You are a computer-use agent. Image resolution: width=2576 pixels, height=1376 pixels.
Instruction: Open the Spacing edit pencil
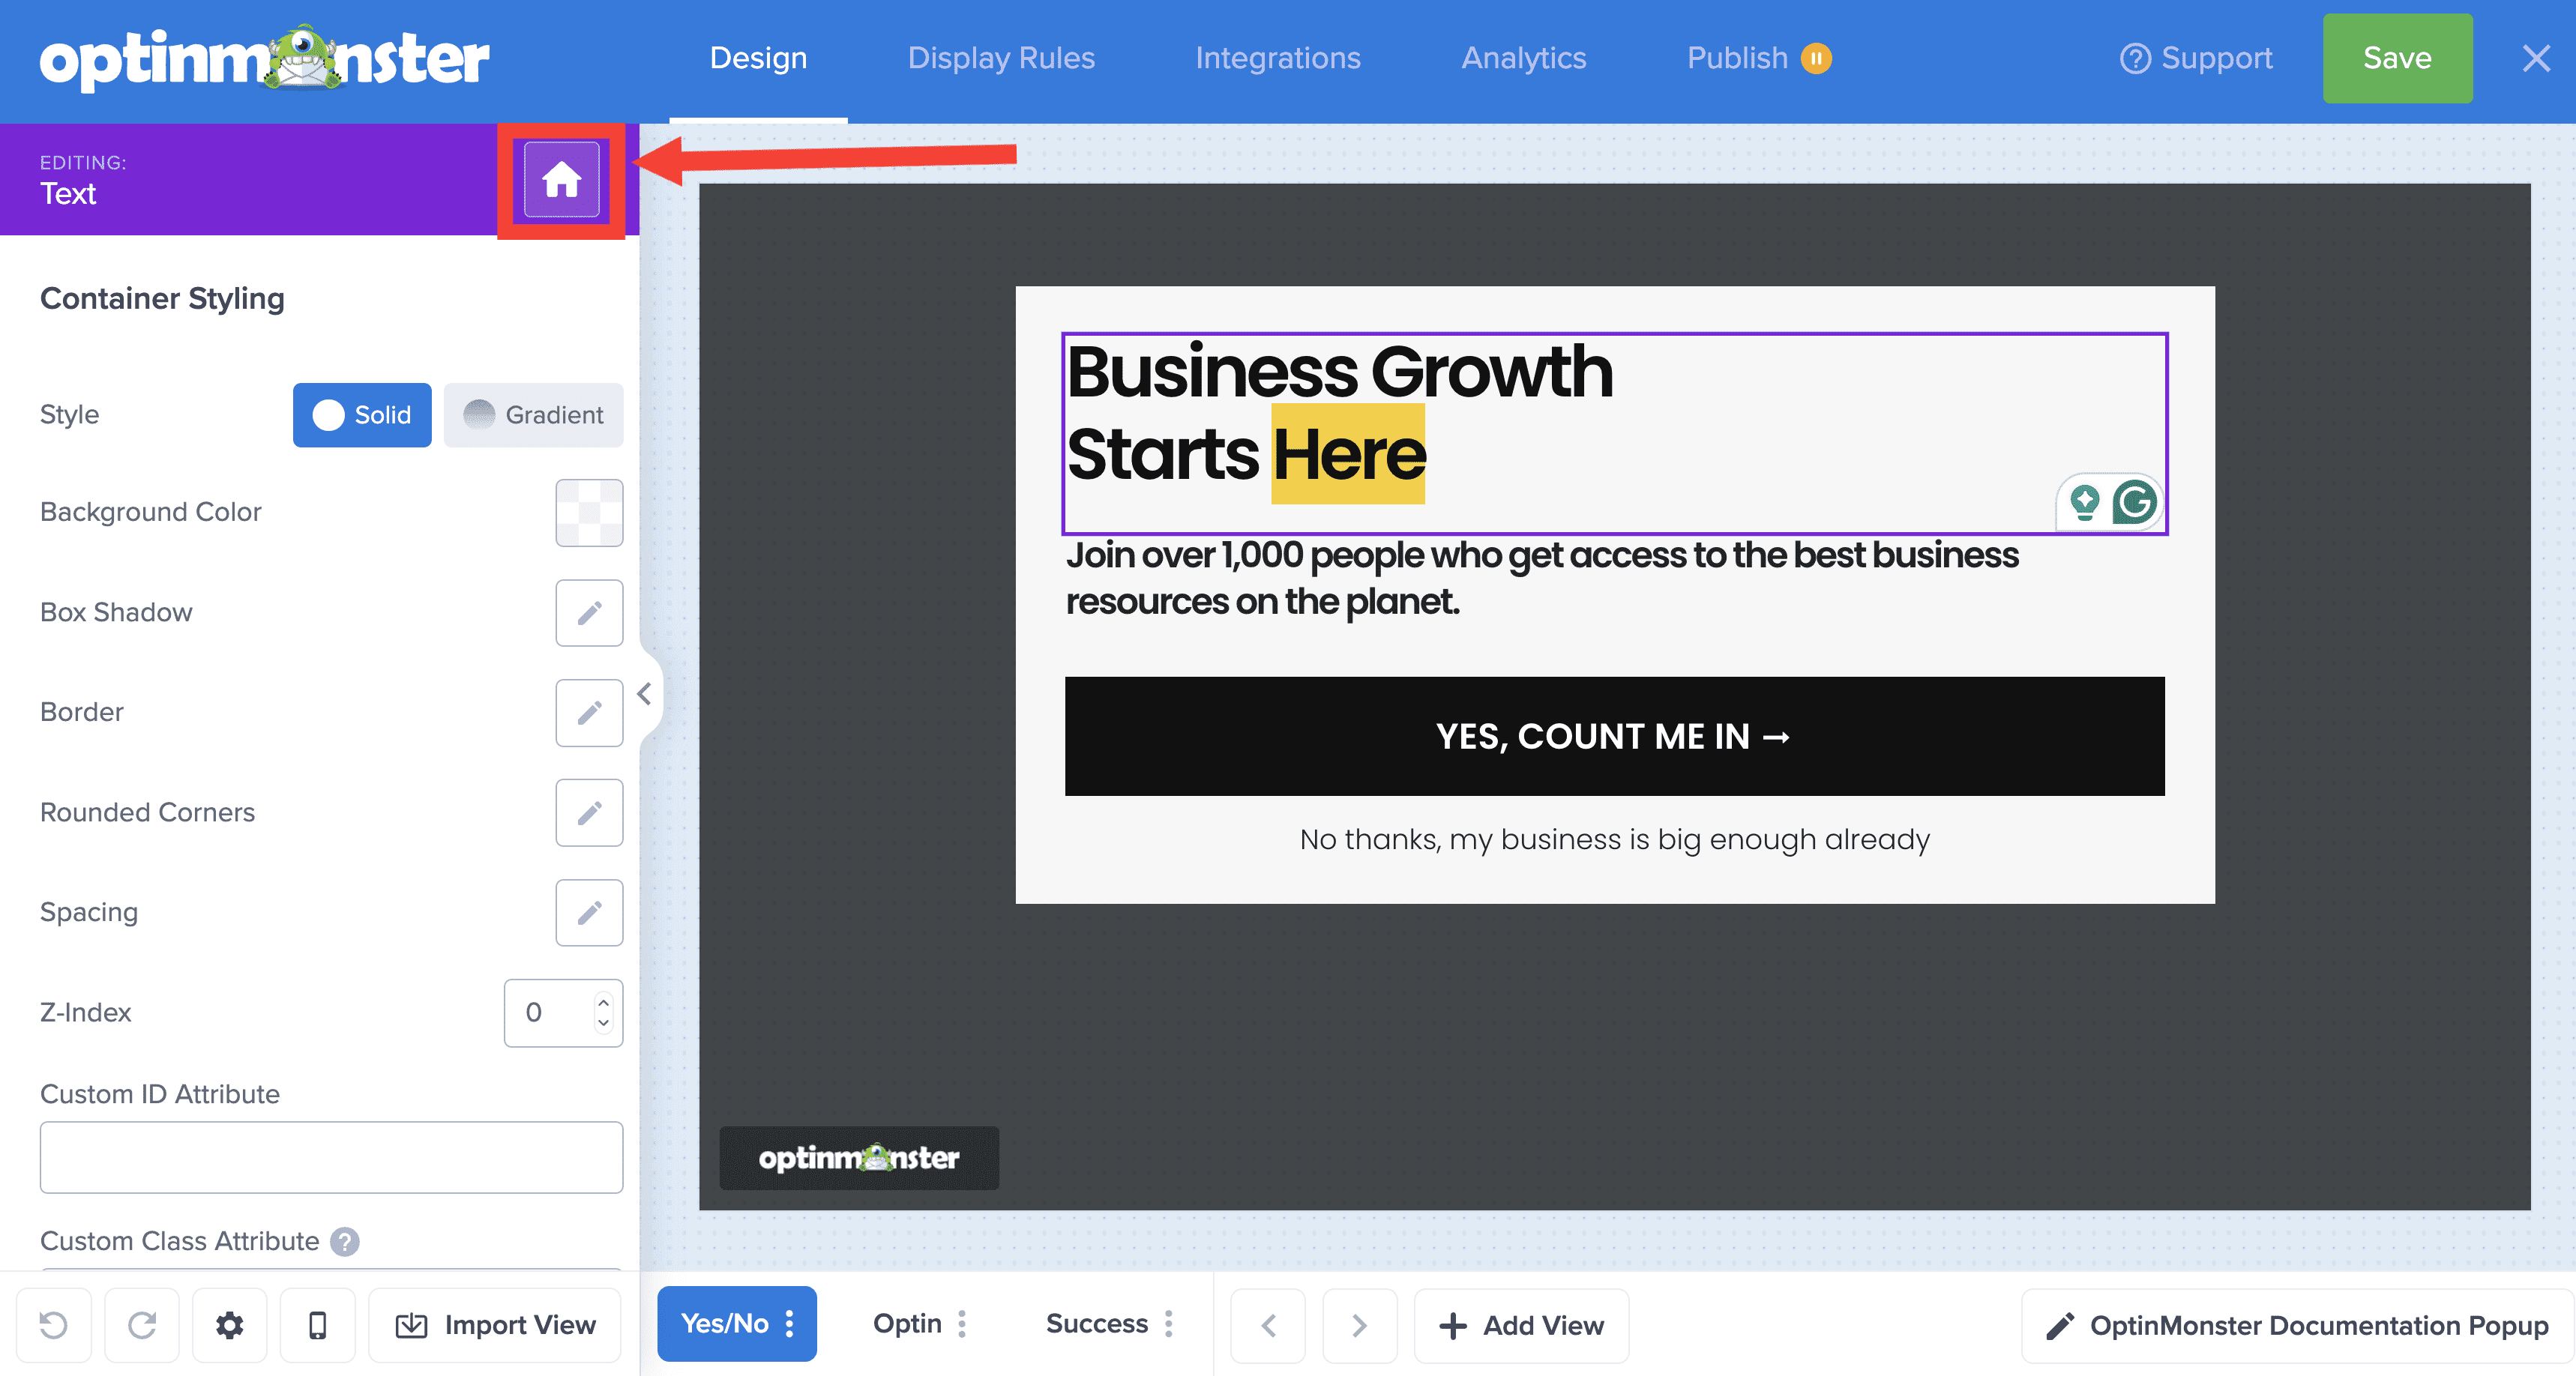click(x=589, y=912)
